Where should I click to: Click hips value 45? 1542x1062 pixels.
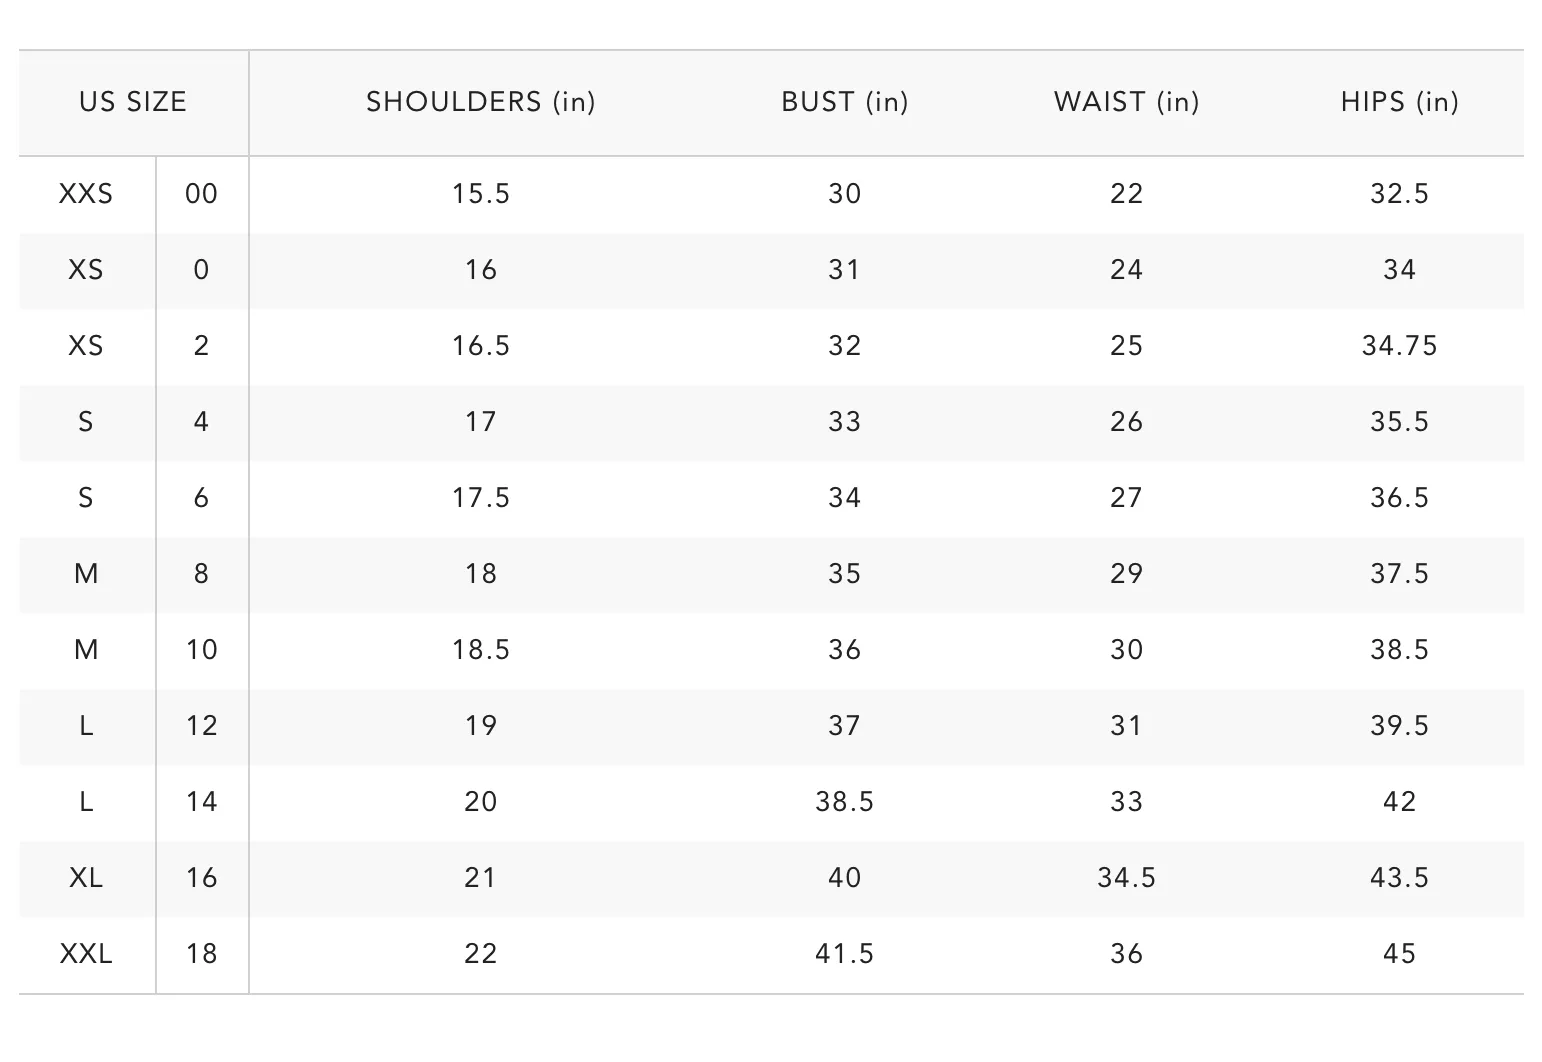coord(1399,954)
